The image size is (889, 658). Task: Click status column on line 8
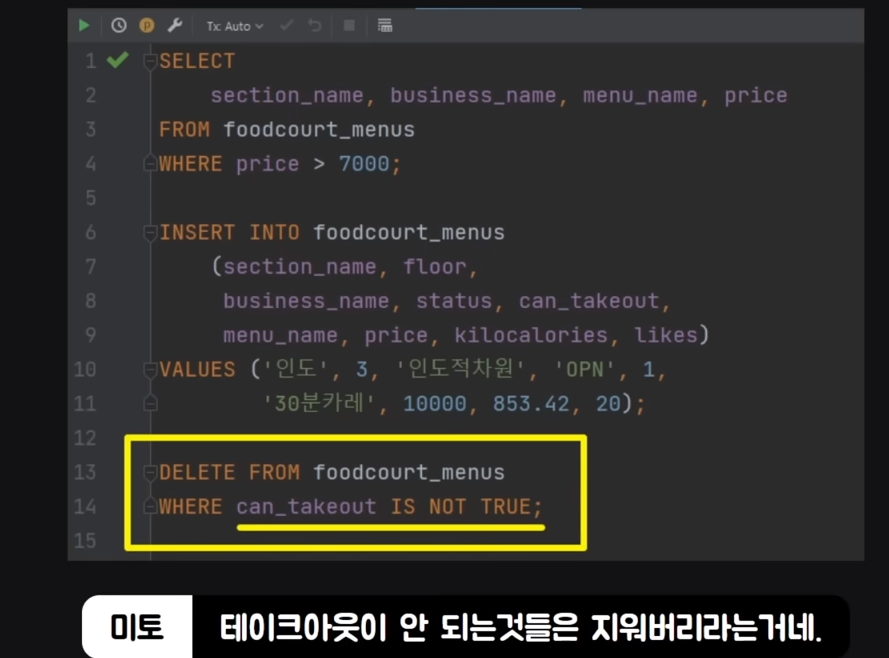[454, 301]
